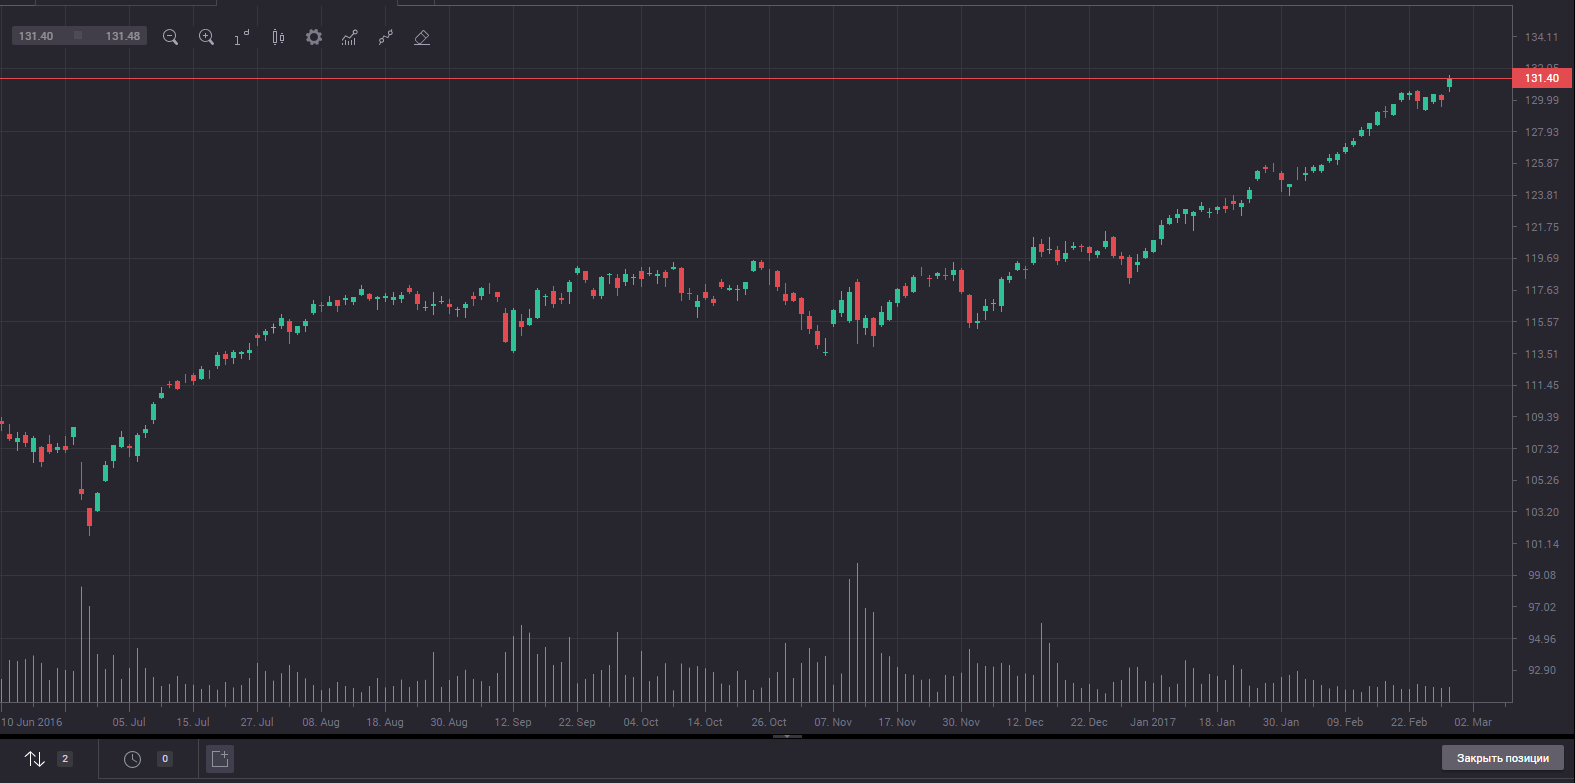Screen dimensions: 1575x783
Task: Erase drawings with the eraser tool
Action: [422, 37]
